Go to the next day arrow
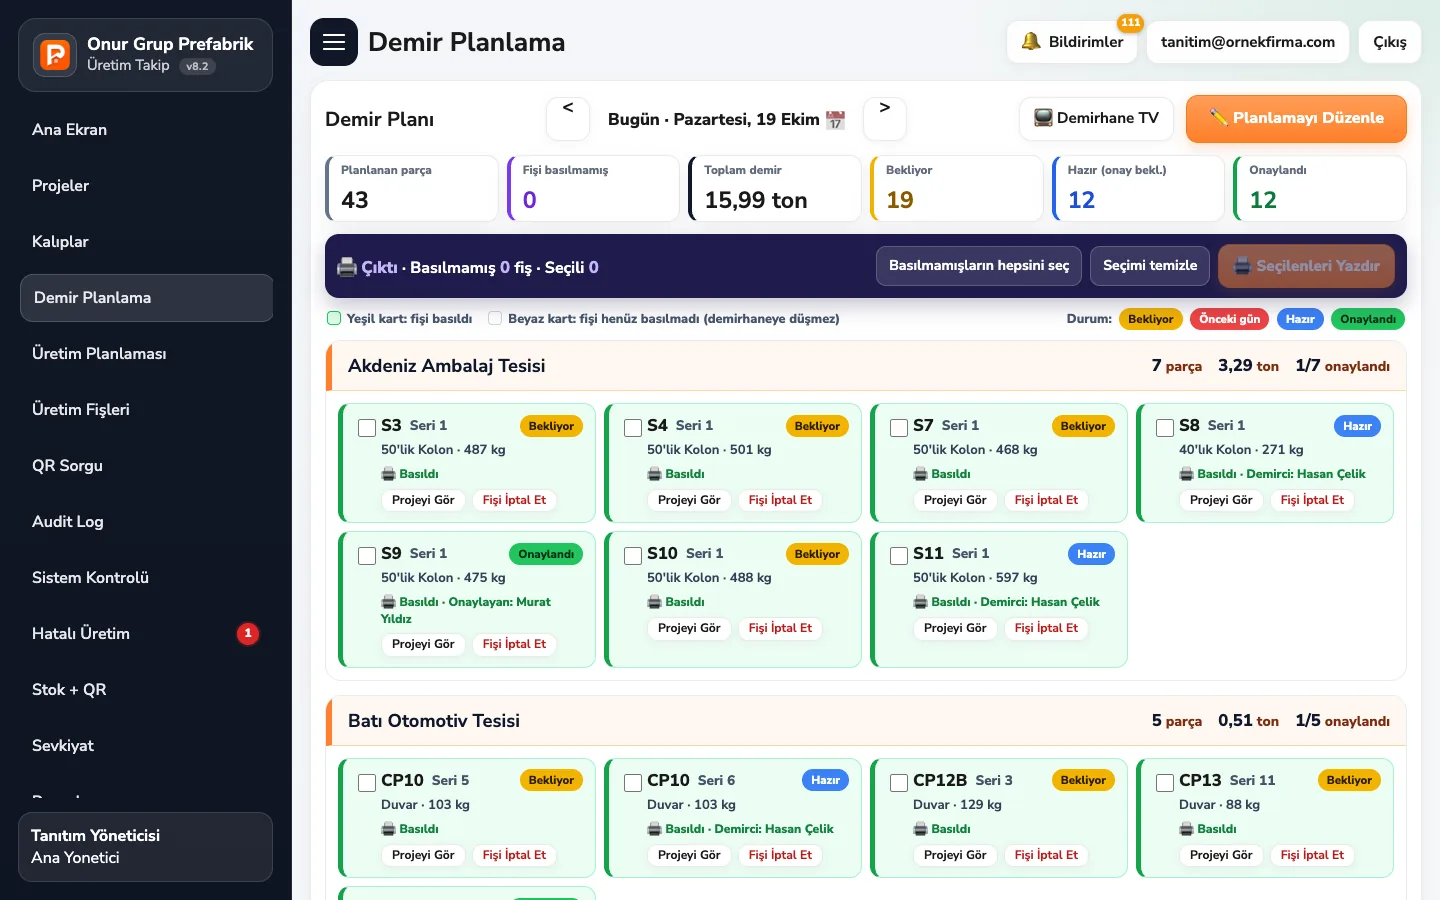The image size is (1440, 900). coord(884,119)
